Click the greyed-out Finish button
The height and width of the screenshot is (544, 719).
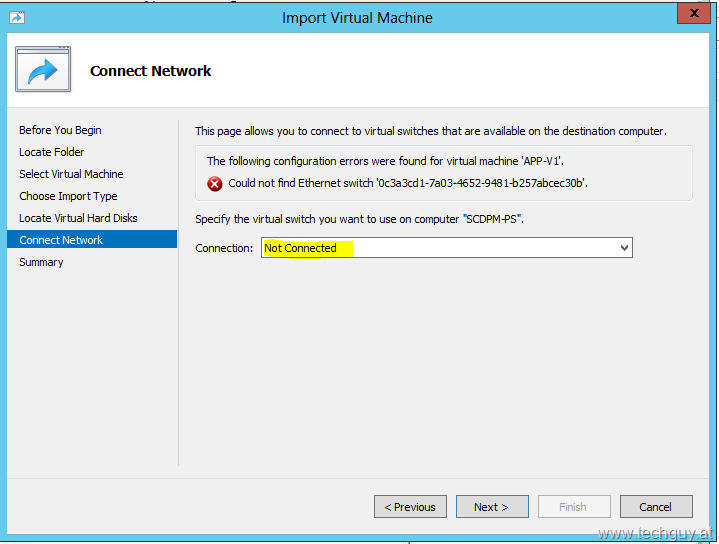point(574,506)
